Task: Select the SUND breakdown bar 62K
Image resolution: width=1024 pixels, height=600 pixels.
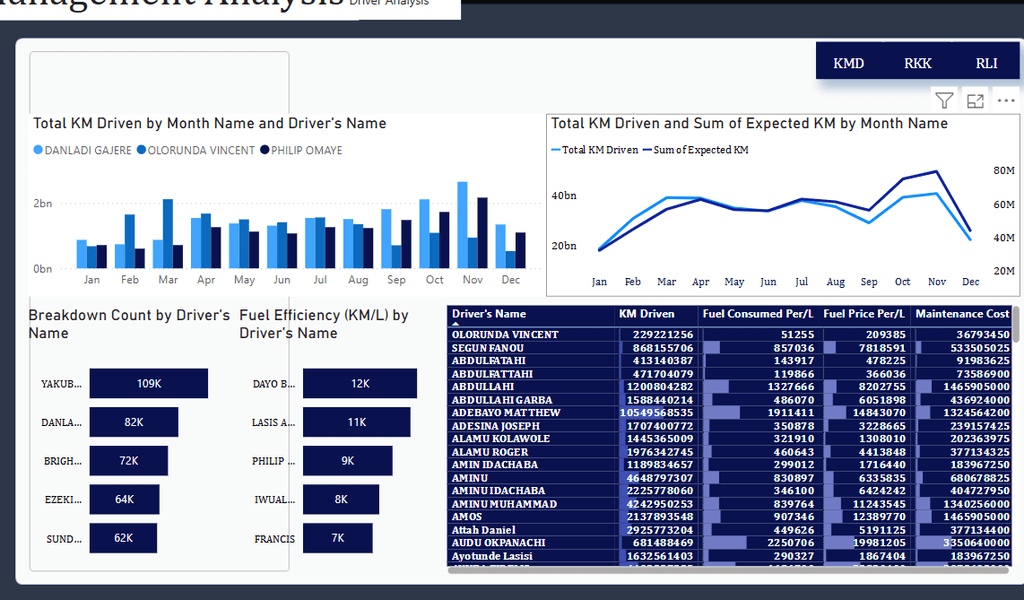Action: (123, 537)
